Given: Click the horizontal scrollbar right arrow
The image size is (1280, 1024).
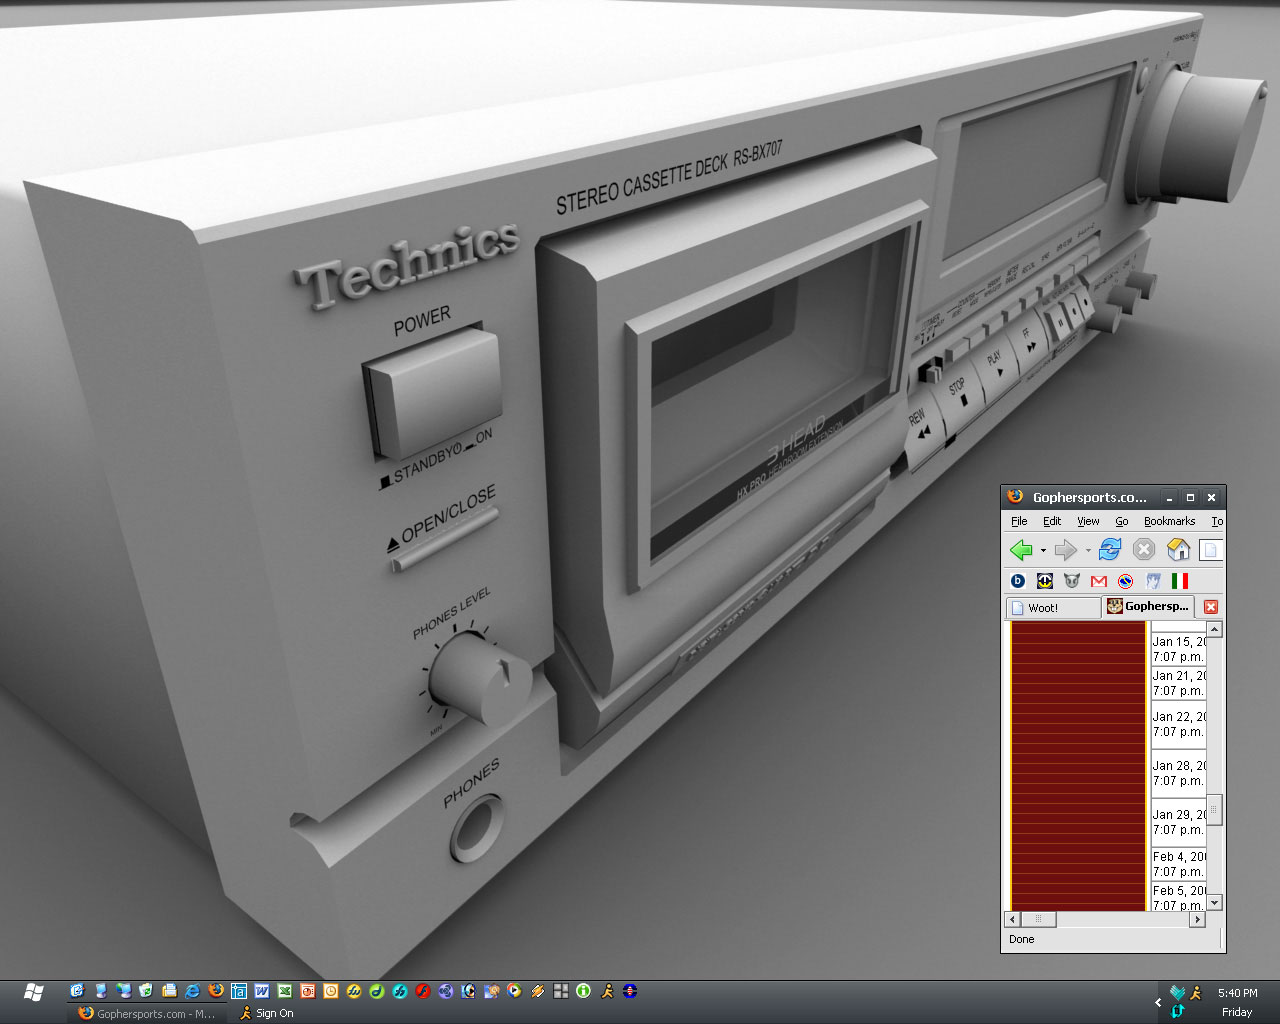Looking at the screenshot, I should (x=1197, y=919).
